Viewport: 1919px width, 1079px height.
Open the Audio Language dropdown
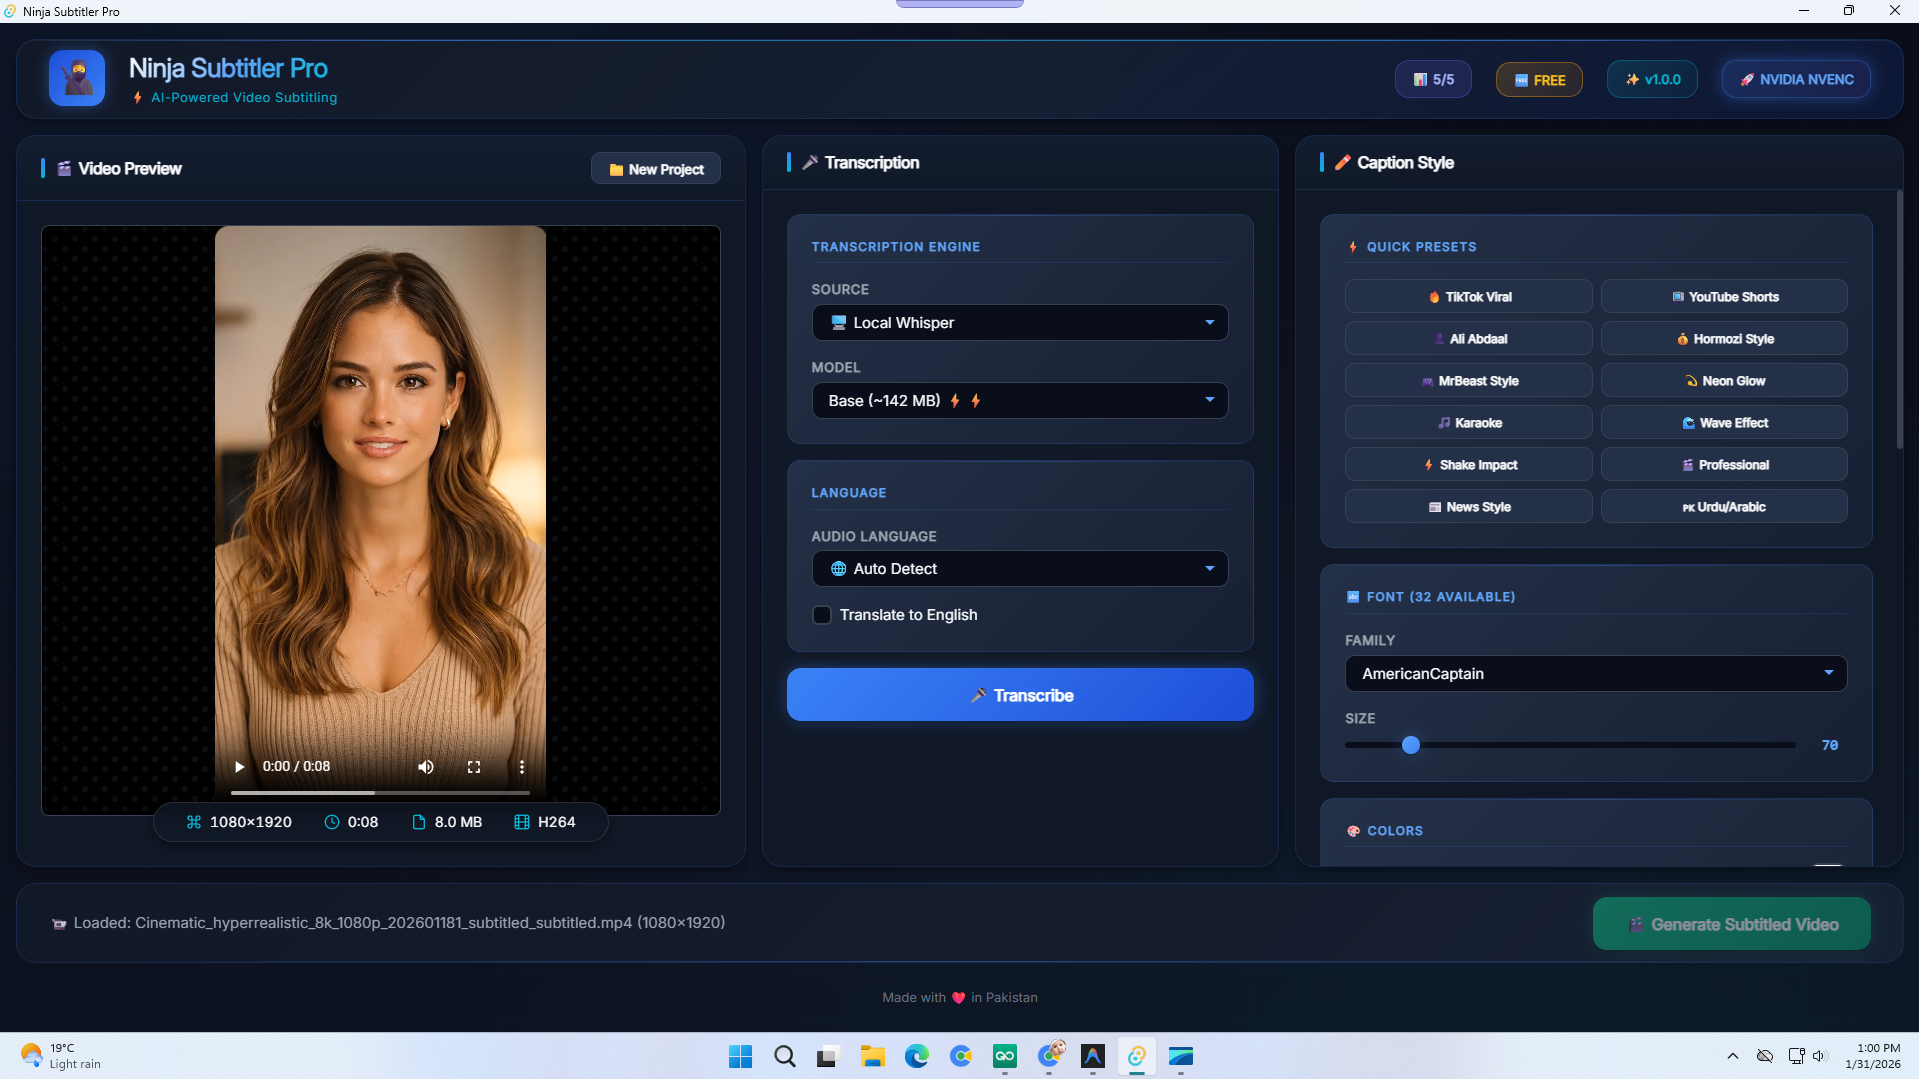tap(1019, 568)
